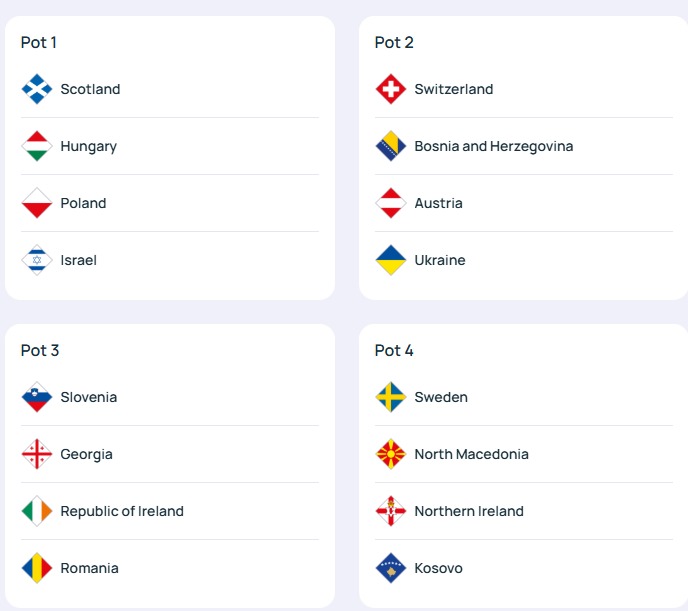Click the Pot 4 heading
Screen dimensions: 688x611
click(x=394, y=350)
